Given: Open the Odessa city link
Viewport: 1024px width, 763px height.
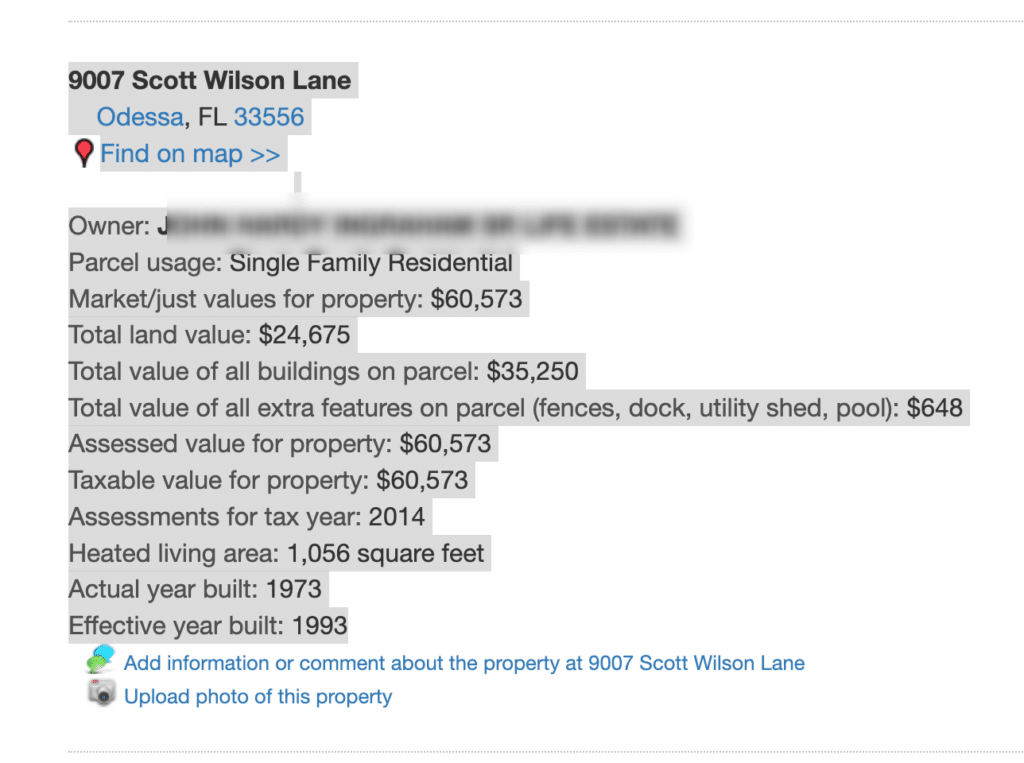Looking at the screenshot, I should (x=140, y=117).
